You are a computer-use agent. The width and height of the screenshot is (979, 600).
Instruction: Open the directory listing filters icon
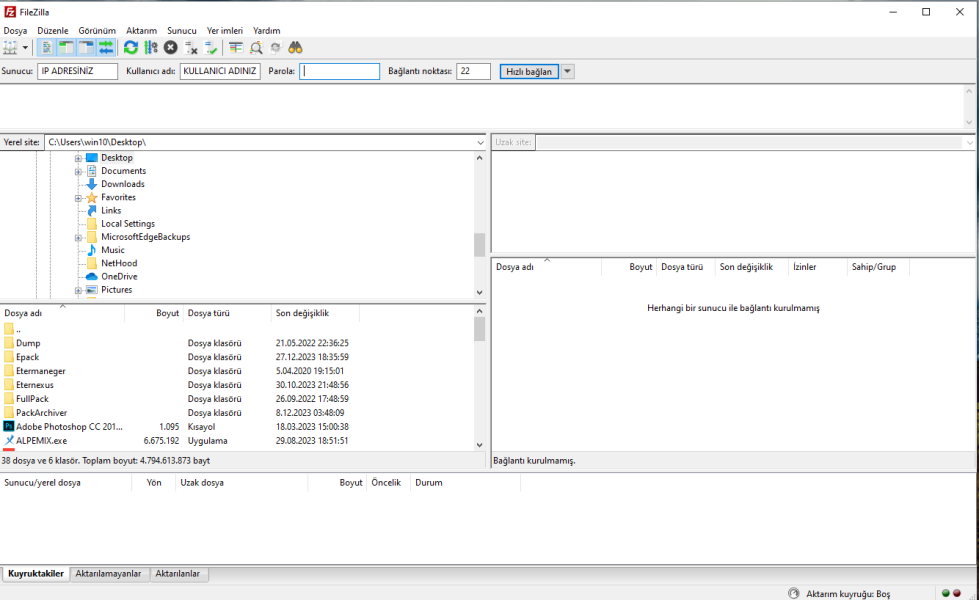point(236,48)
